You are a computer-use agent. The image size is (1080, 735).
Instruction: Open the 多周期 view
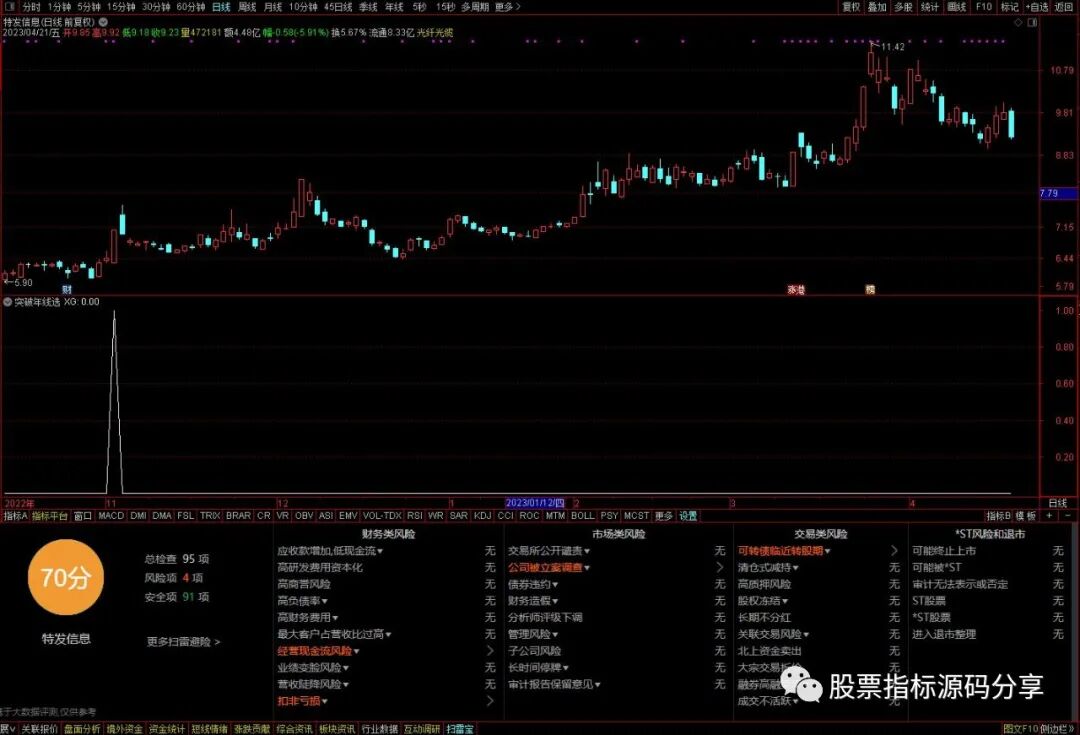[x=475, y=6]
